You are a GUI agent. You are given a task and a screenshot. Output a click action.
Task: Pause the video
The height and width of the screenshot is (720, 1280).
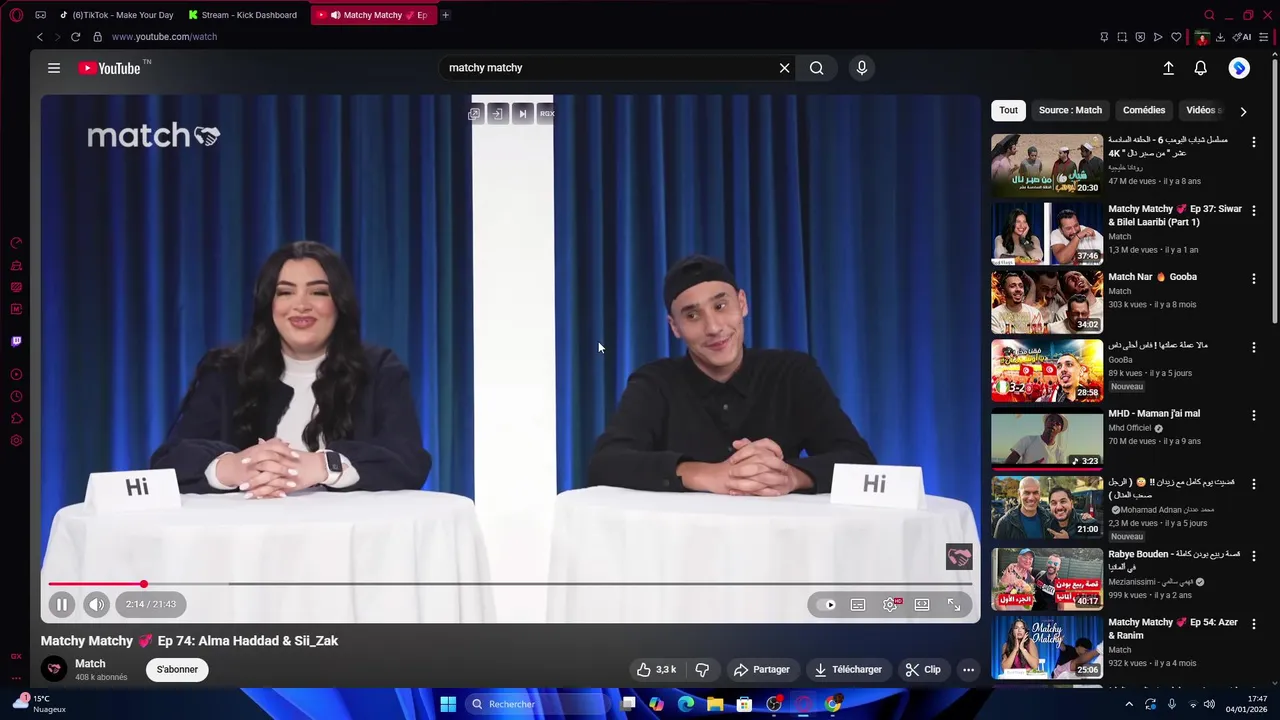point(61,604)
